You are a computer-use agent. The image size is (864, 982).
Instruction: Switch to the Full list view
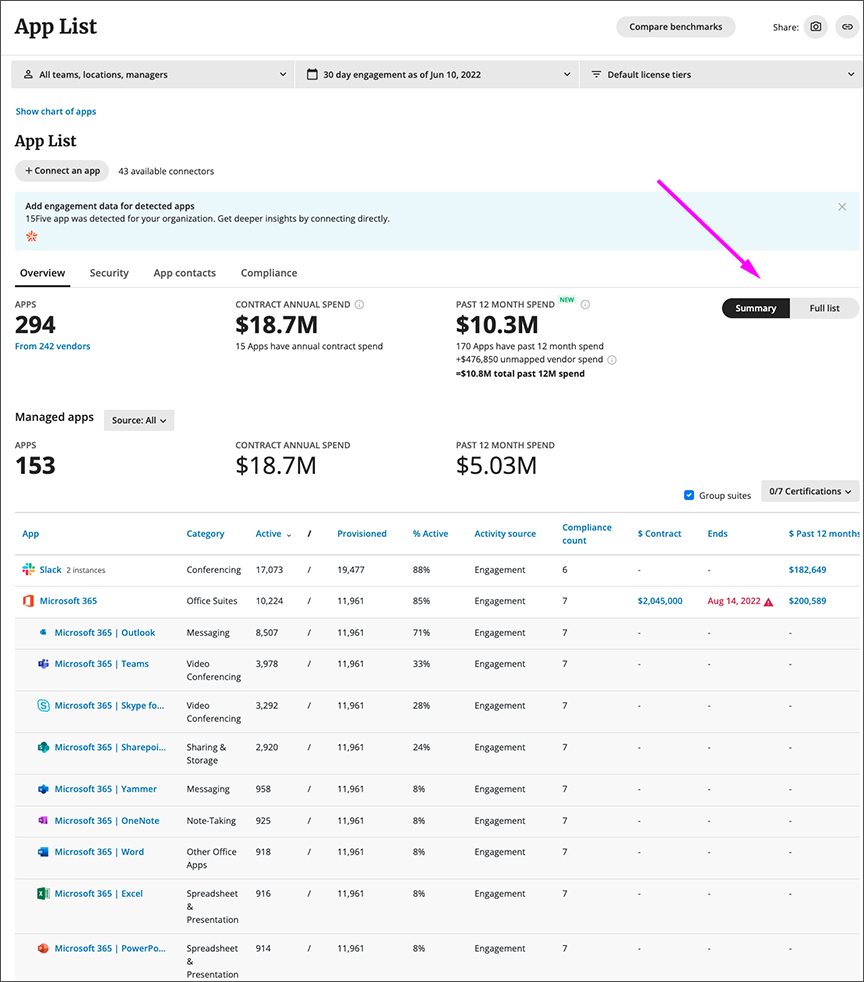pos(824,308)
